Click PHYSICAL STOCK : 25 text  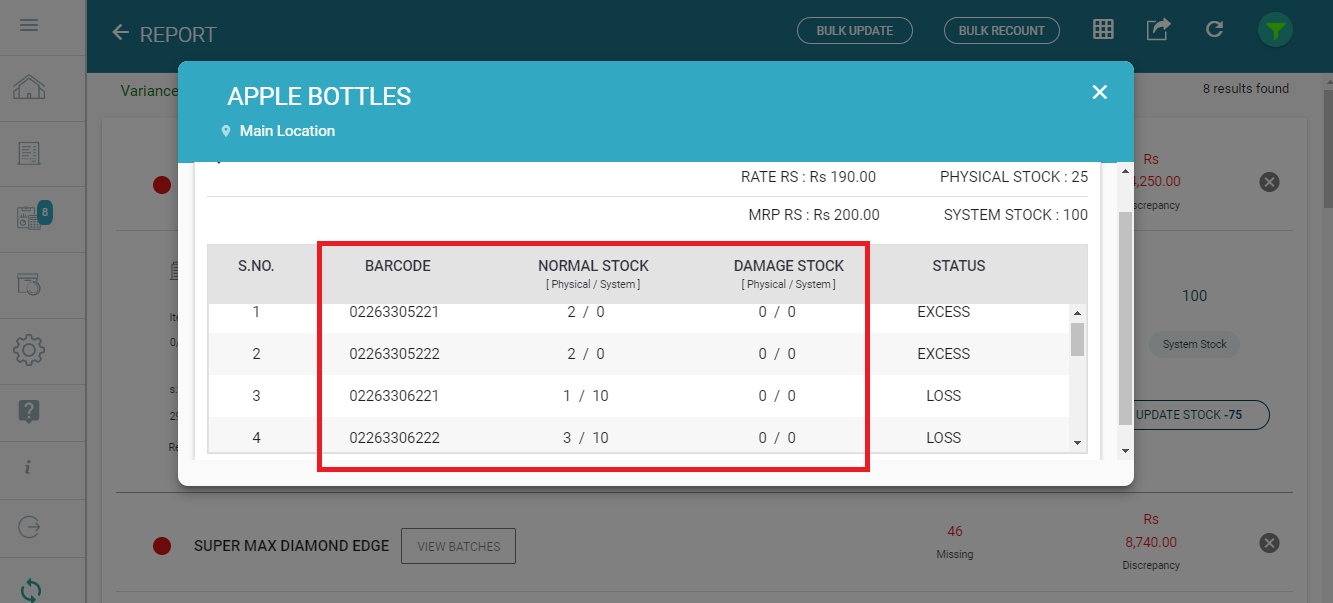[1014, 177]
